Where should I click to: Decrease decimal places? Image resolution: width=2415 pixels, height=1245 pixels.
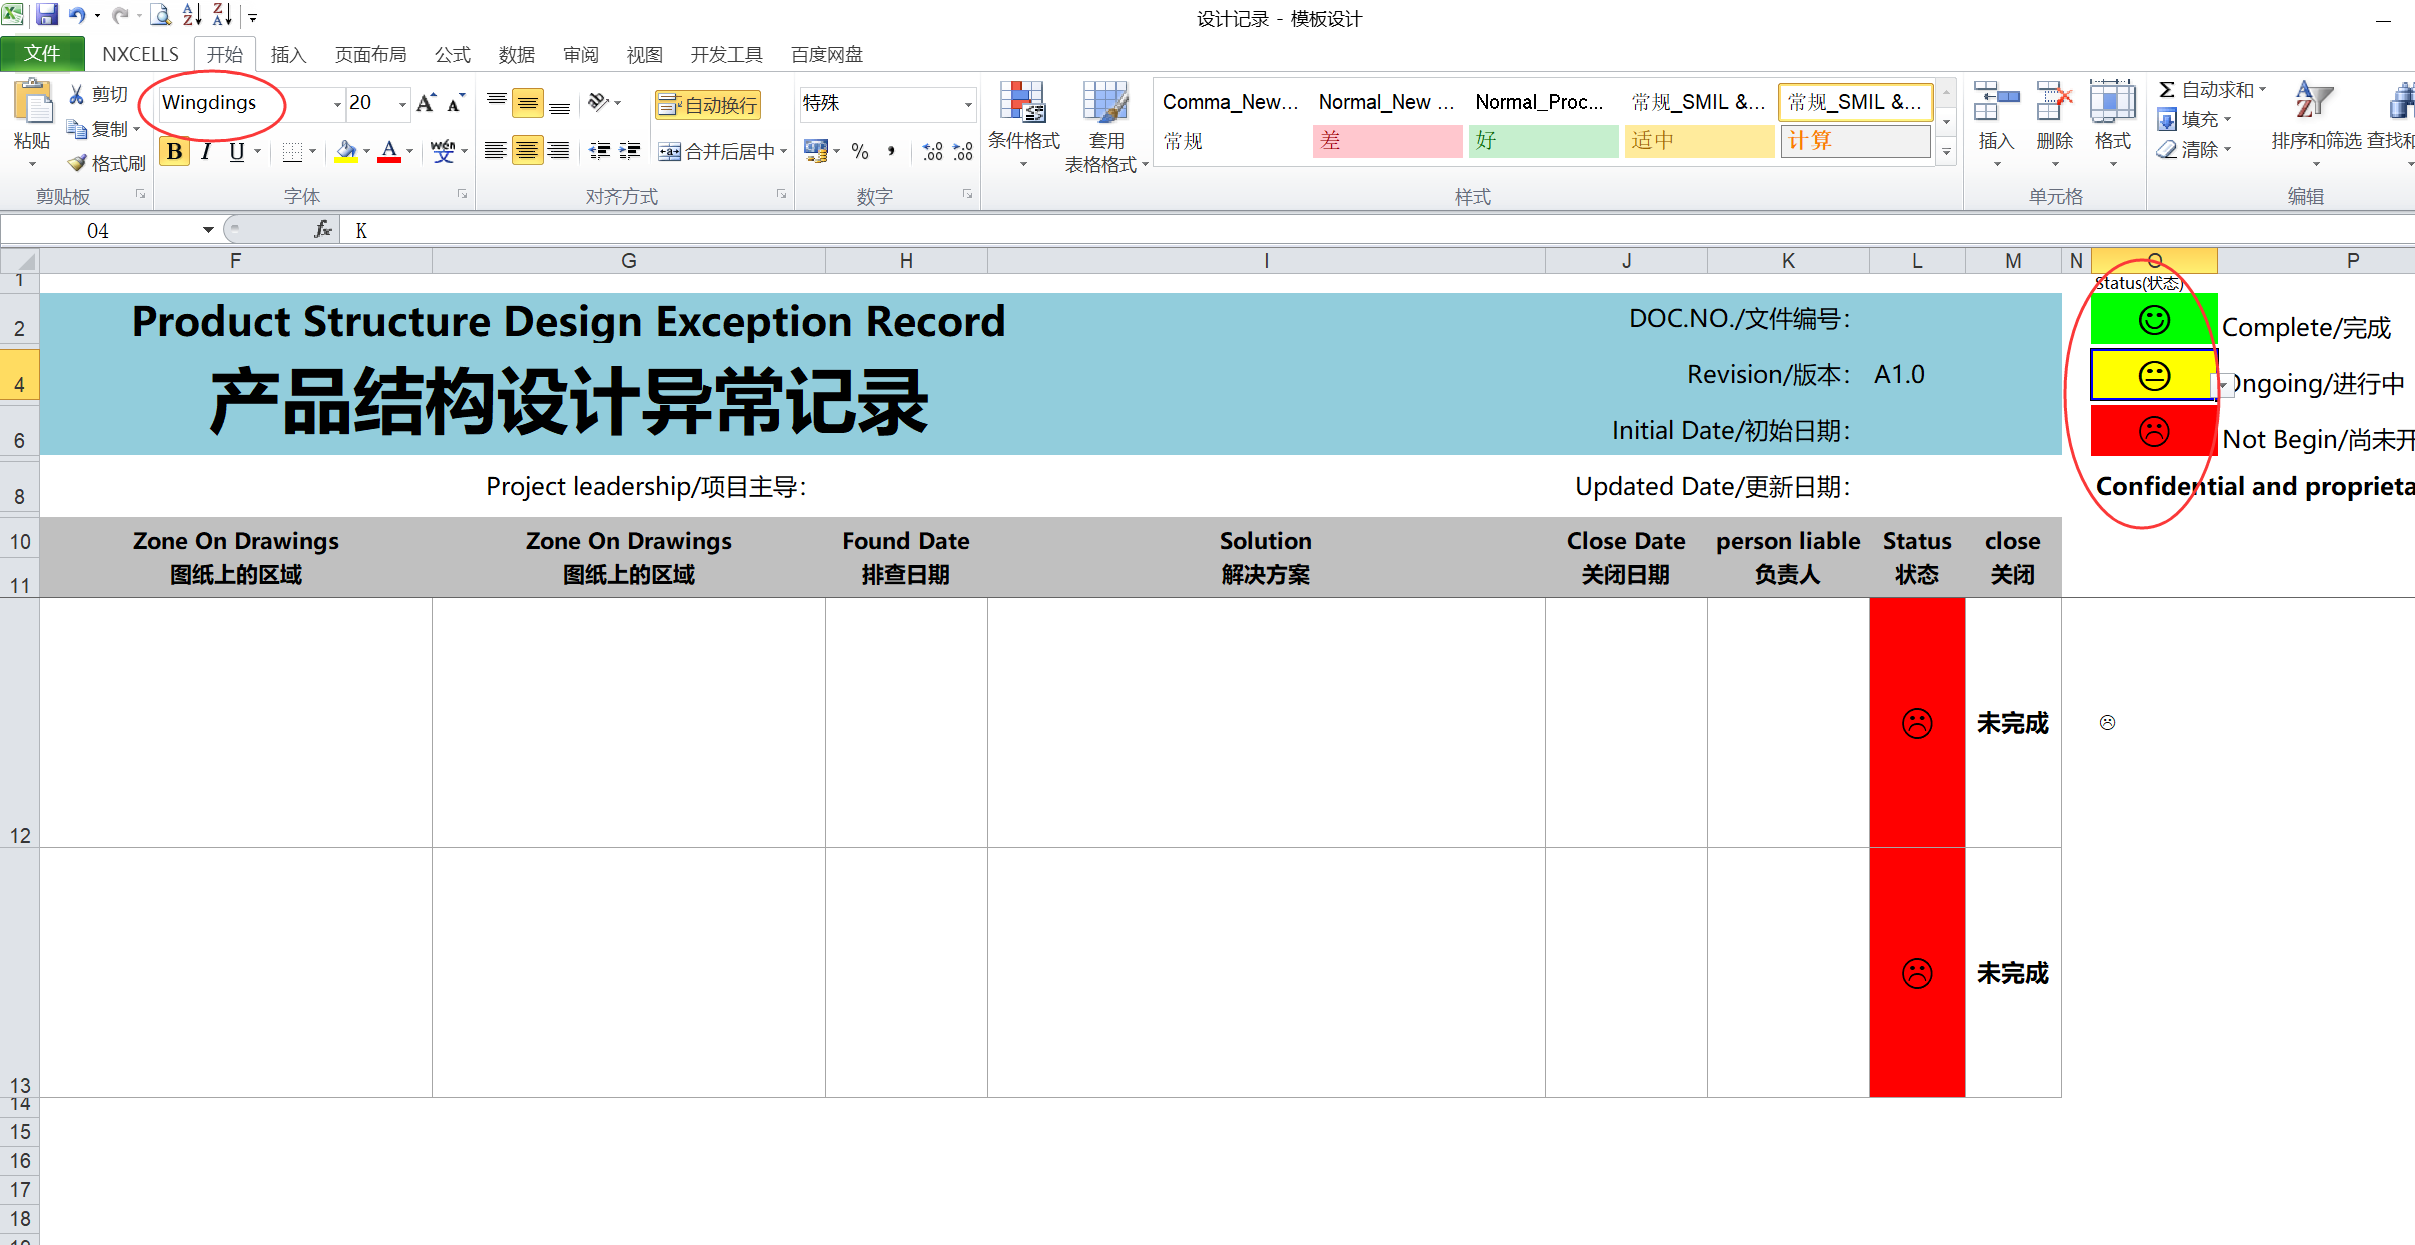tap(962, 151)
